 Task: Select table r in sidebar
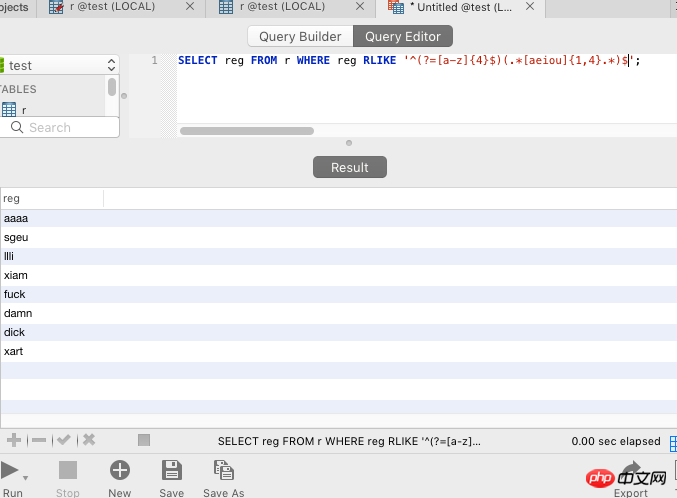(24, 110)
